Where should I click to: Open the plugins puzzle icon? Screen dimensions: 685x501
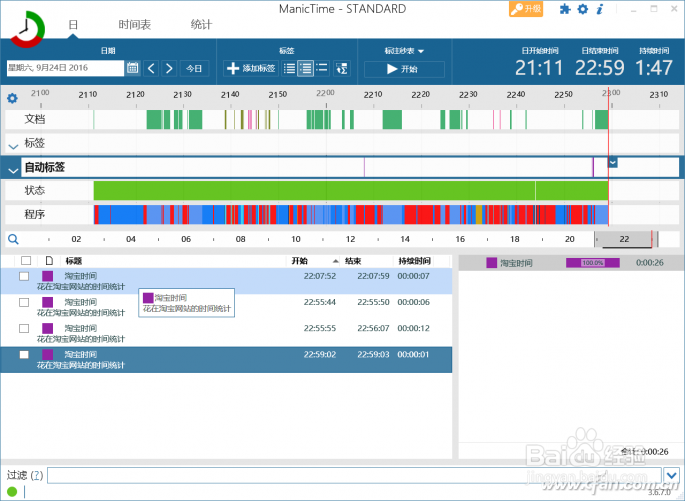(x=565, y=9)
